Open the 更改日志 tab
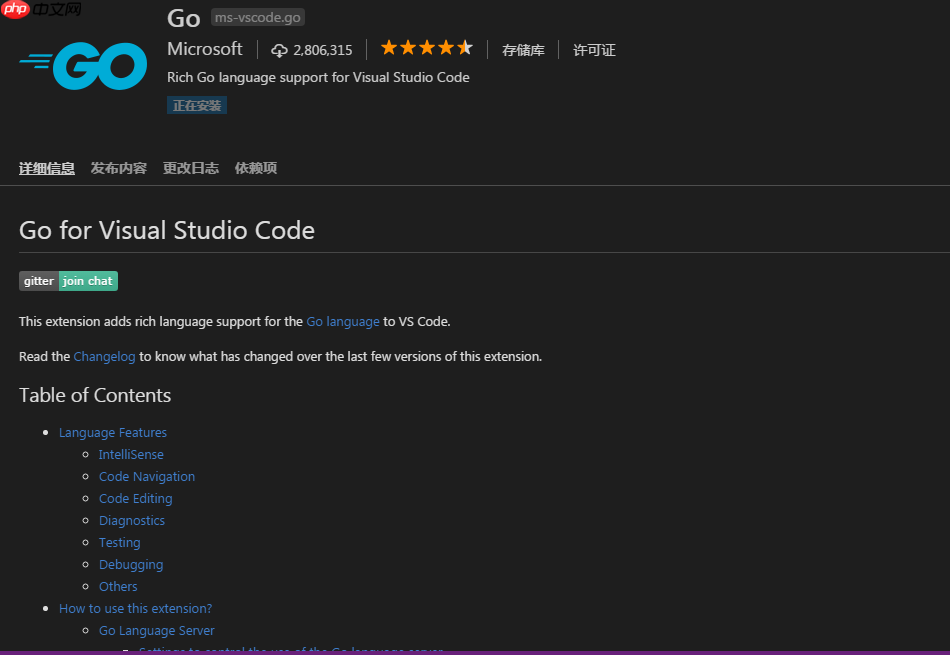This screenshot has width=950, height=655. pyautogui.click(x=191, y=168)
